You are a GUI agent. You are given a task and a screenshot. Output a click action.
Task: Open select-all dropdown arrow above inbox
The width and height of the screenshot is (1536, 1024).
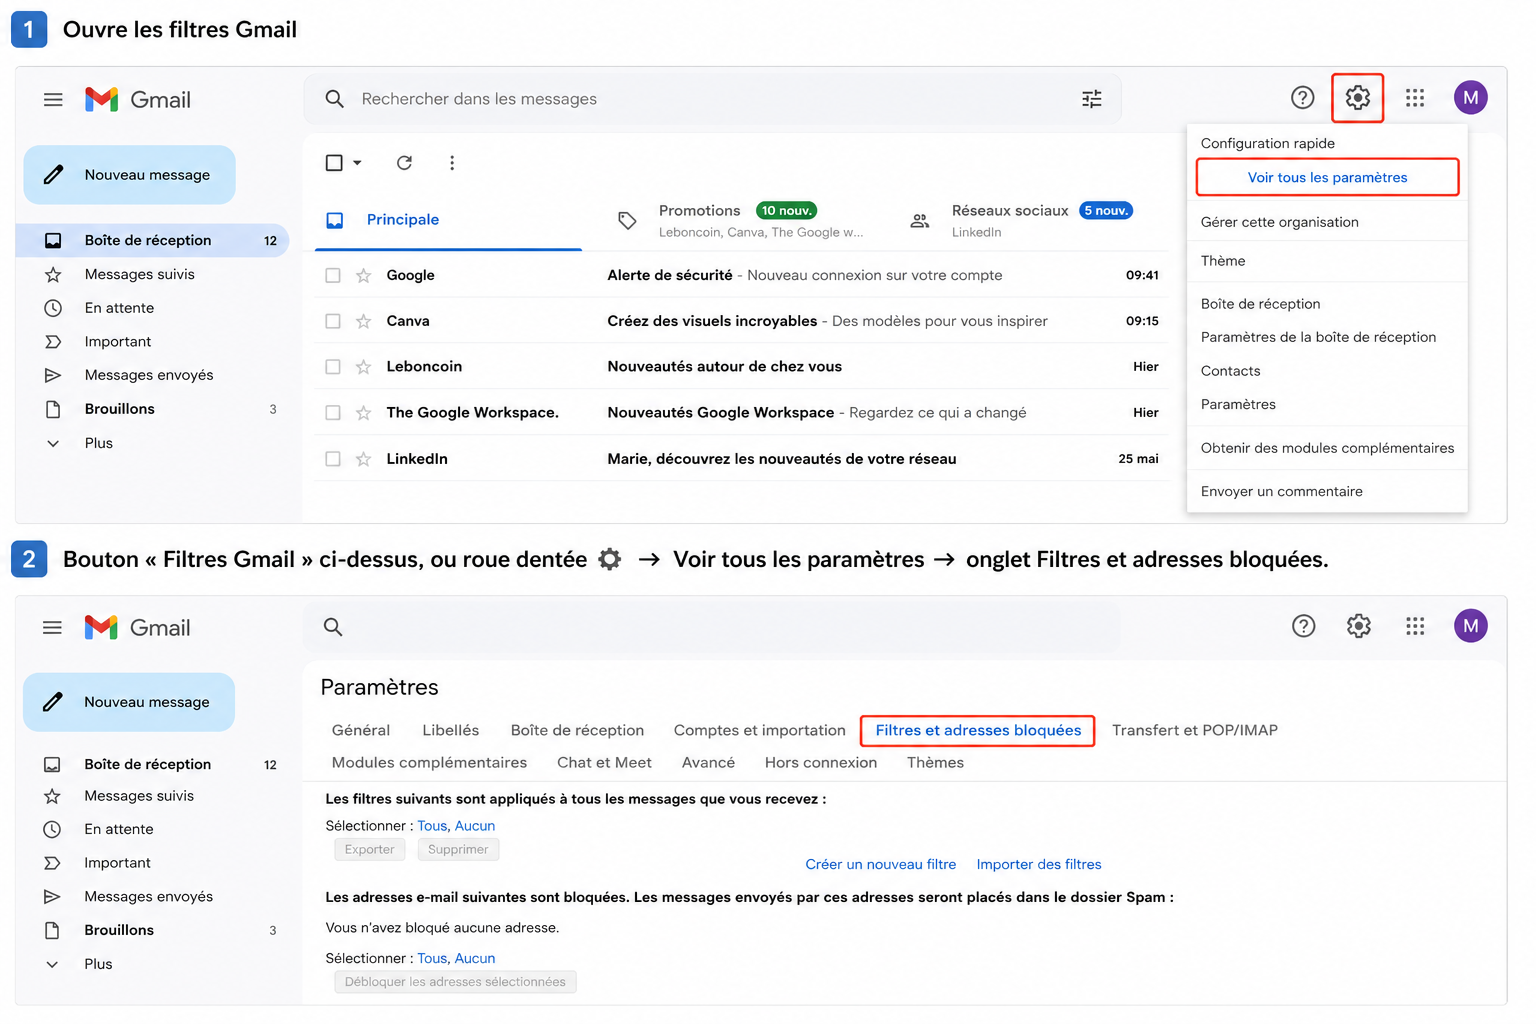coord(357,163)
